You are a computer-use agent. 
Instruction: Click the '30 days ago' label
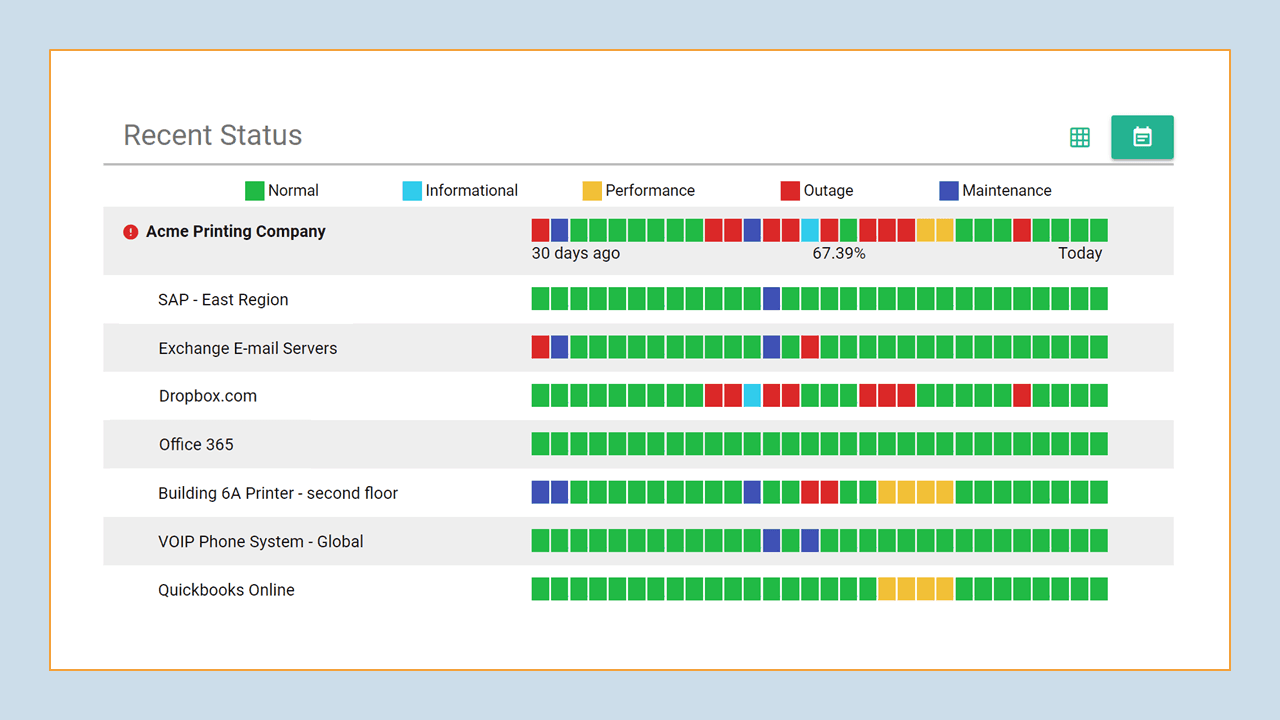pyautogui.click(x=576, y=254)
